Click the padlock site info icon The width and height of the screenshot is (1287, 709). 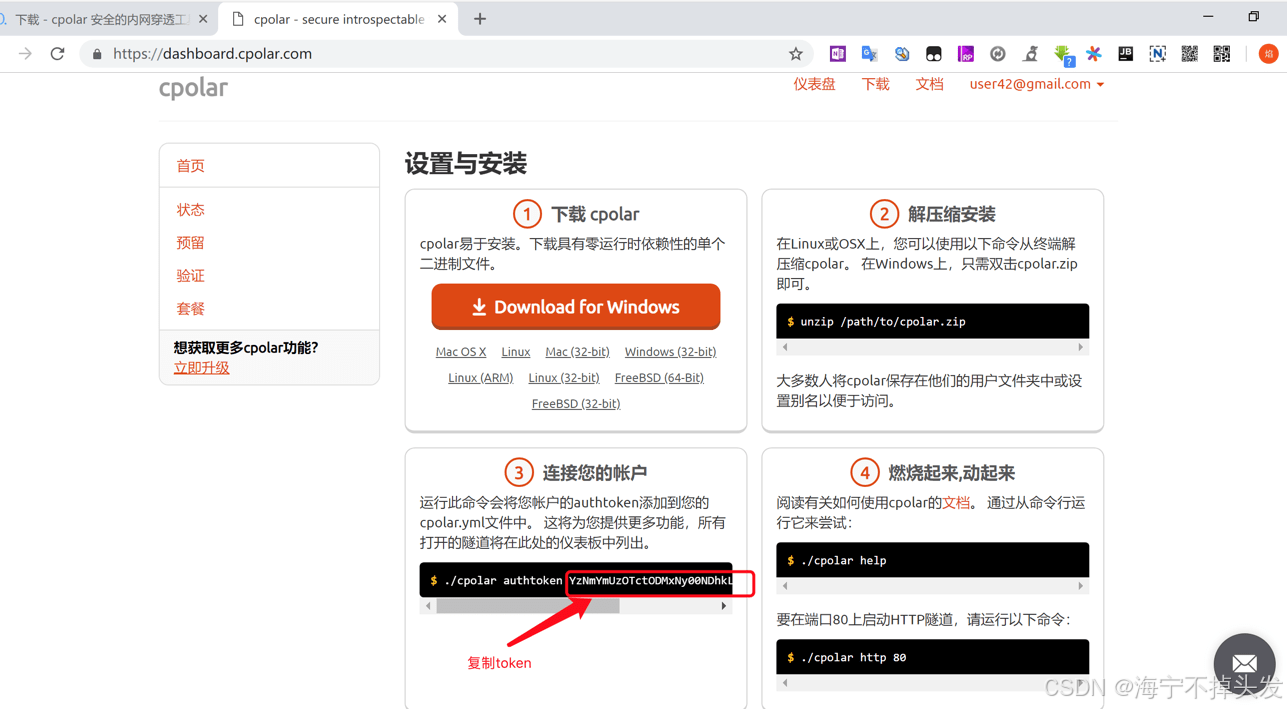click(x=97, y=54)
